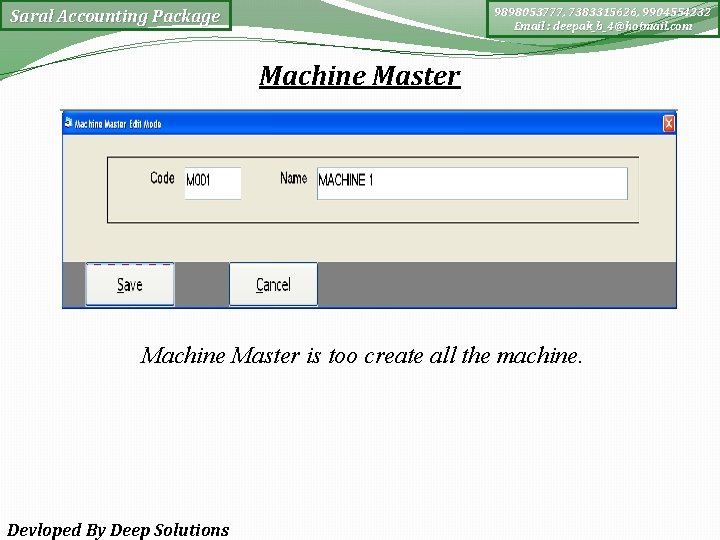This screenshot has height=540, width=720.
Task: Click the 'Machine Master' slide heading
Action: (360, 76)
